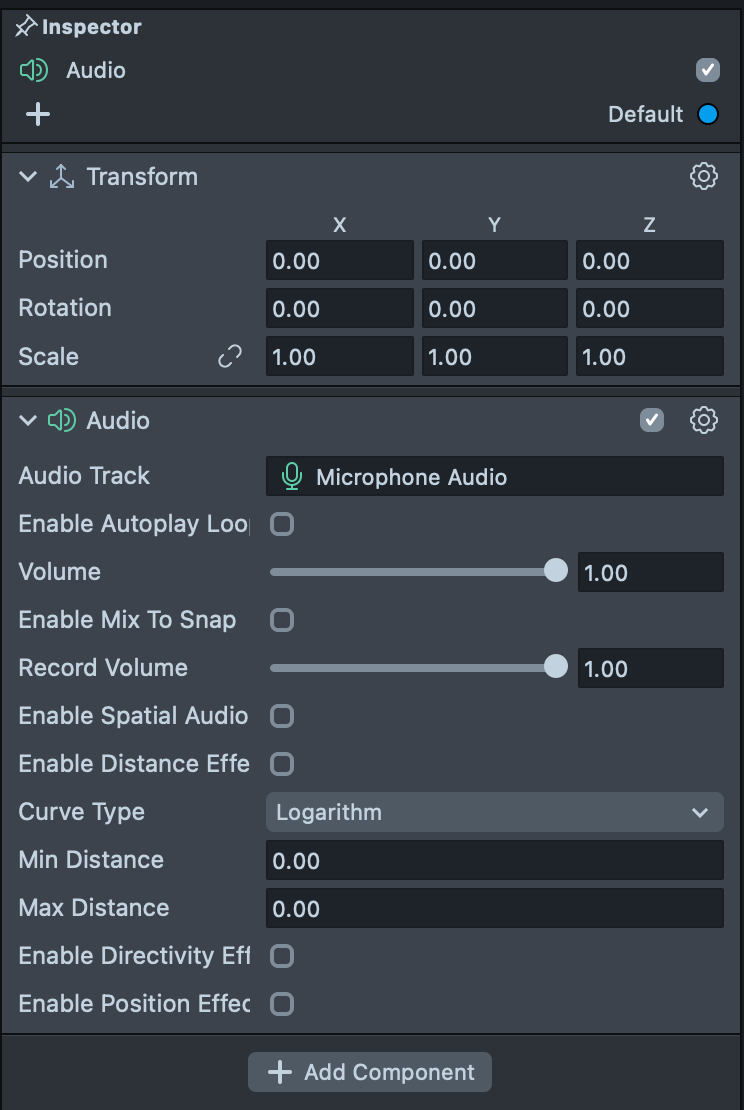
Task: Click the pin icon beside Inspector
Action: (x=26, y=27)
